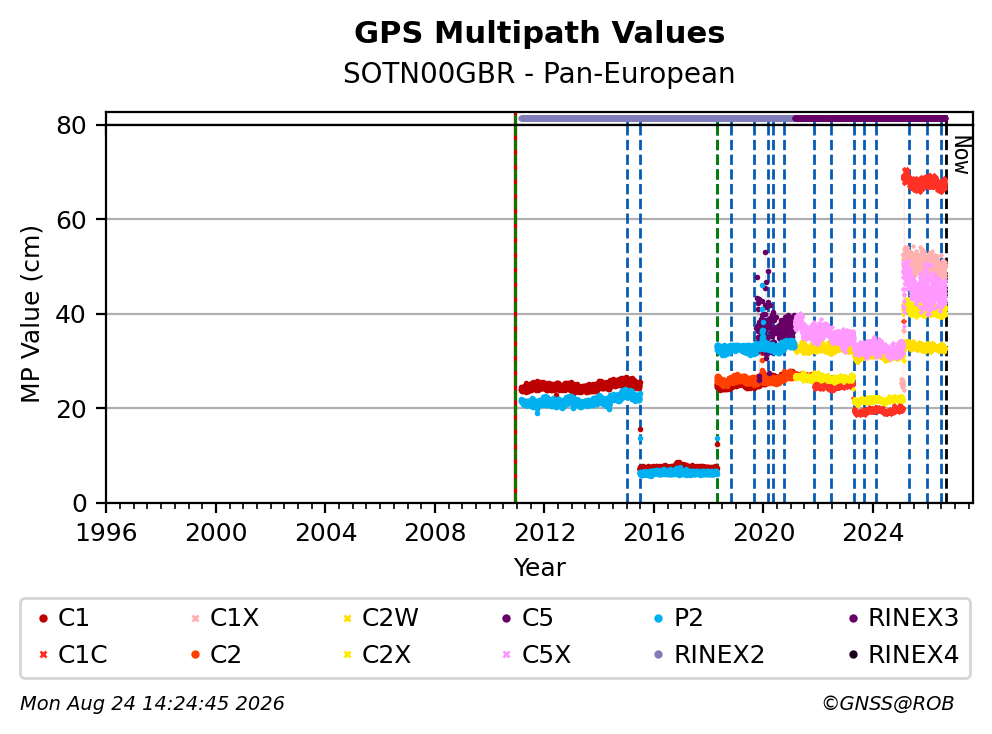Select the C2 legend label

225,654
